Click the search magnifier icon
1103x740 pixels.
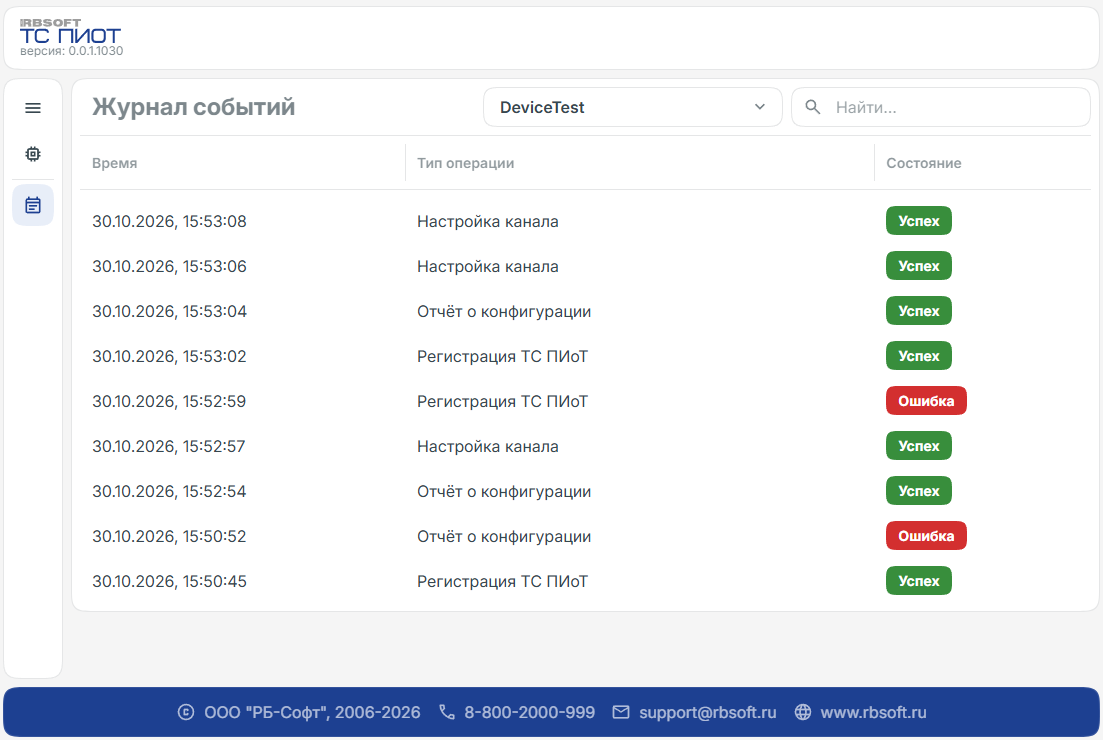[812, 107]
